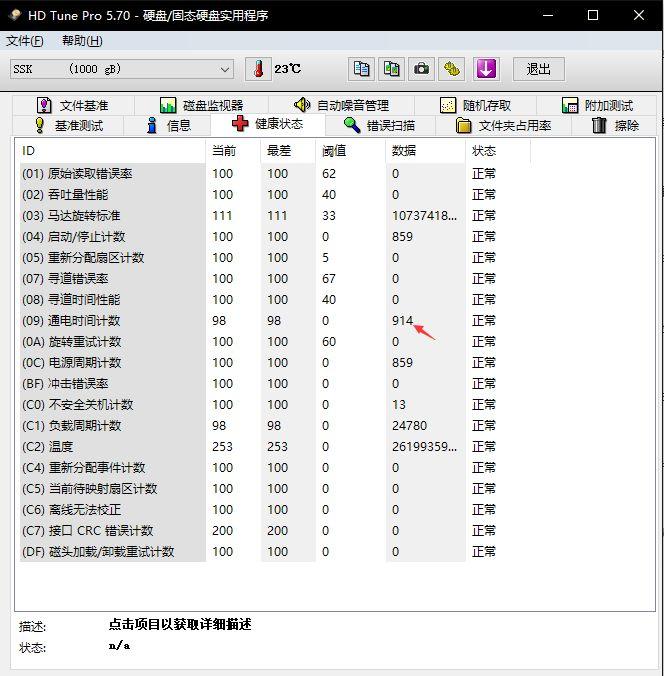The width and height of the screenshot is (664, 676).
Task: Open the 帮助(H) menu
Action: click(x=82, y=41)
